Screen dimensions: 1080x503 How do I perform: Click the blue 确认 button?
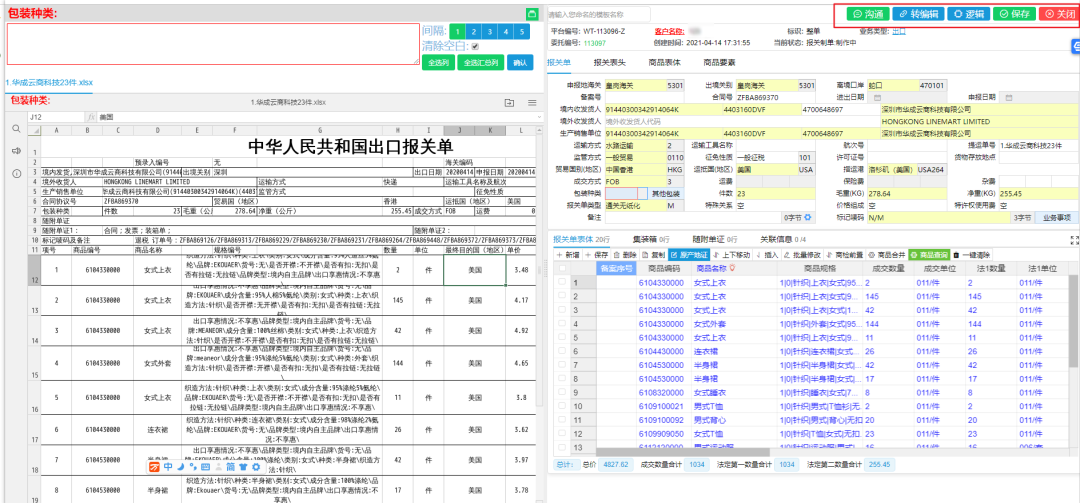pyautogui.click(x=520, y=62)
